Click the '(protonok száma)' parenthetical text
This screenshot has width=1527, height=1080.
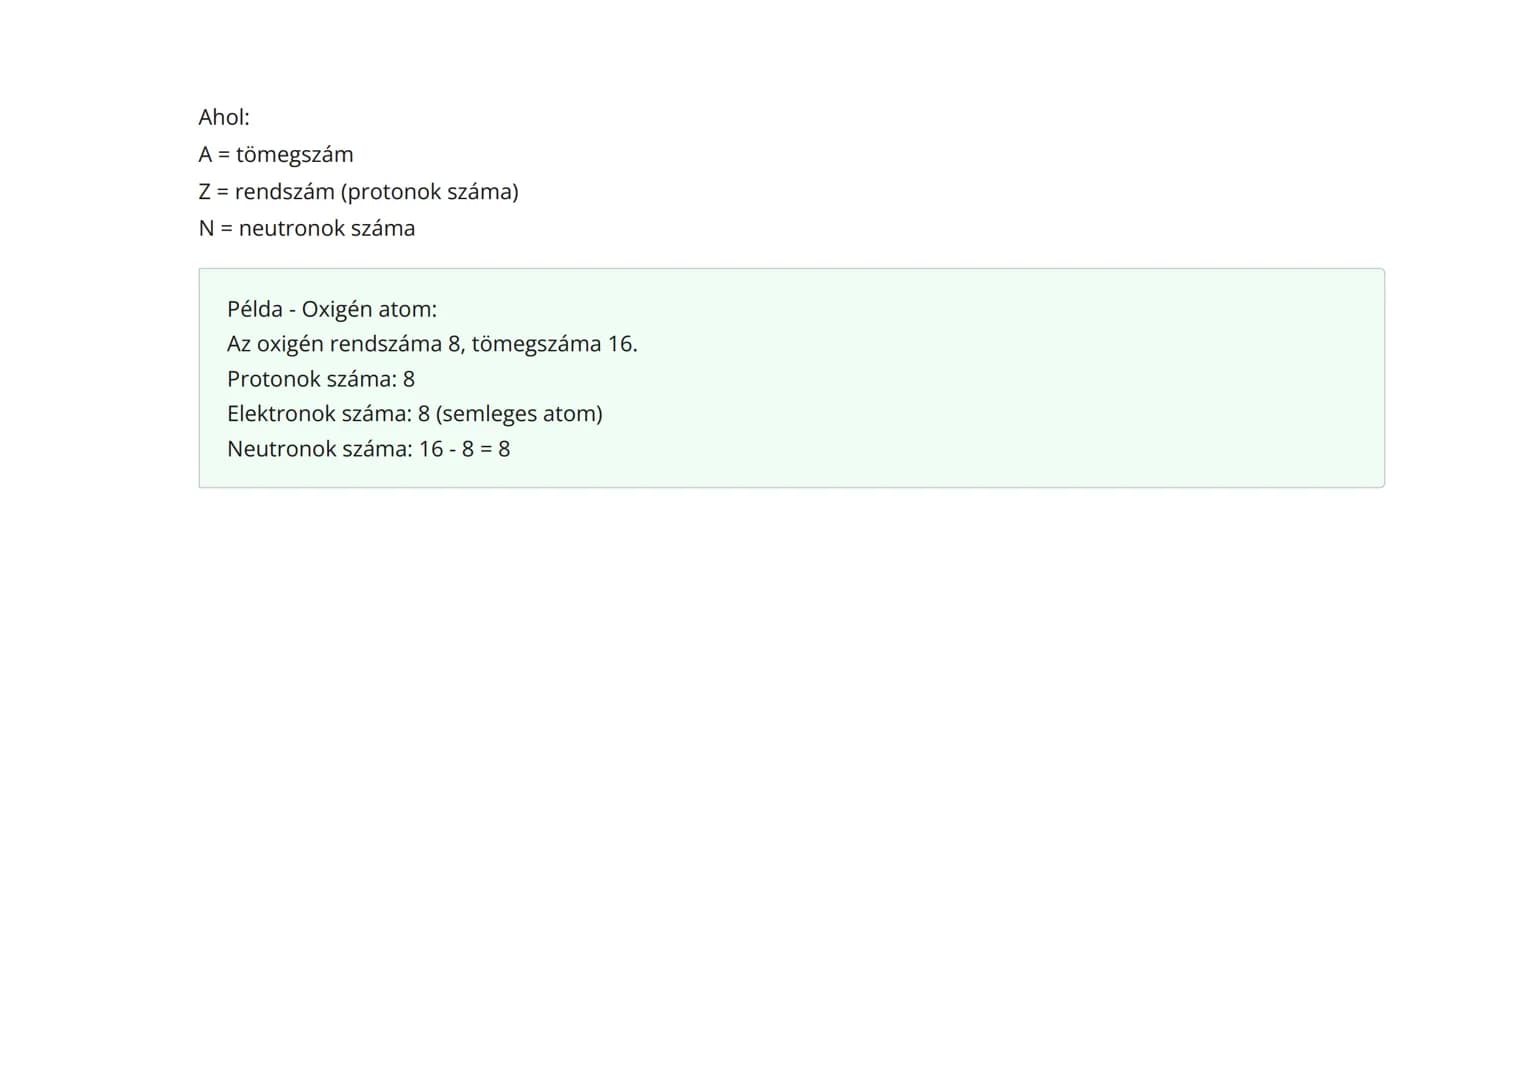click(429, 191)
